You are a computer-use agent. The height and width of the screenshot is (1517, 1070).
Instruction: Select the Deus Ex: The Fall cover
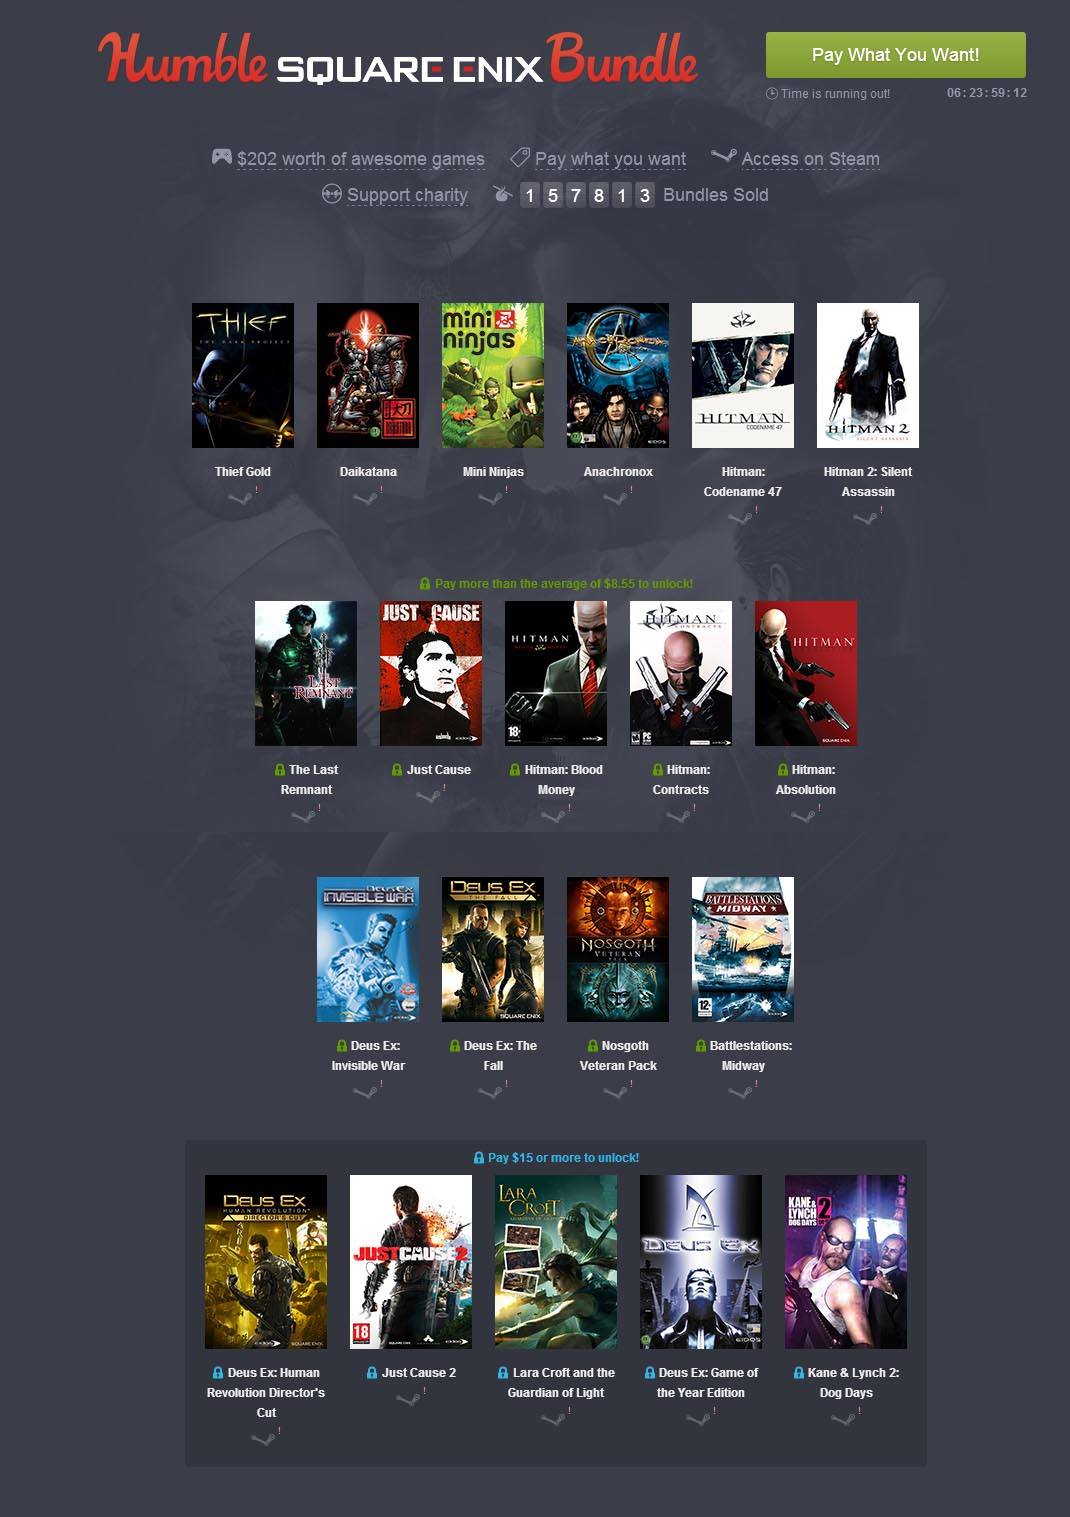coord(493,949)
